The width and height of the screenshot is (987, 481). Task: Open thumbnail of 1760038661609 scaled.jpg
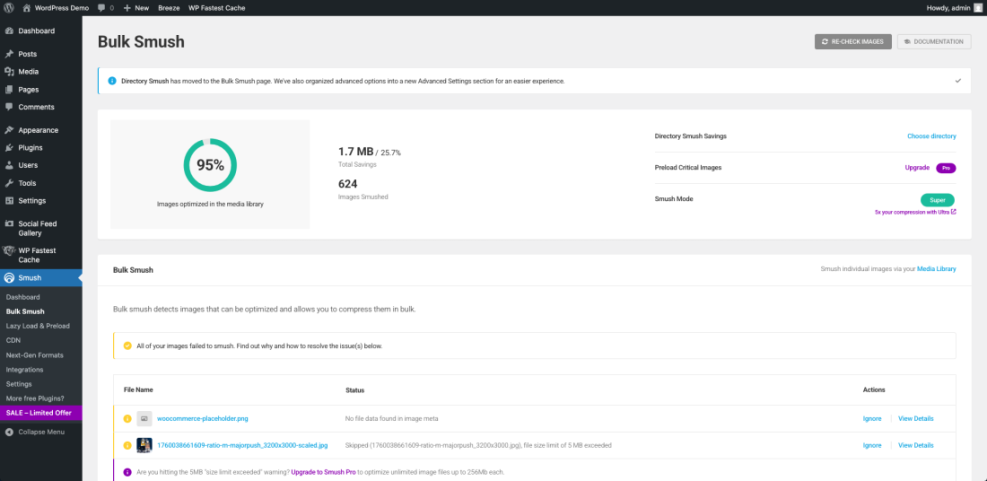click(145, 445)
